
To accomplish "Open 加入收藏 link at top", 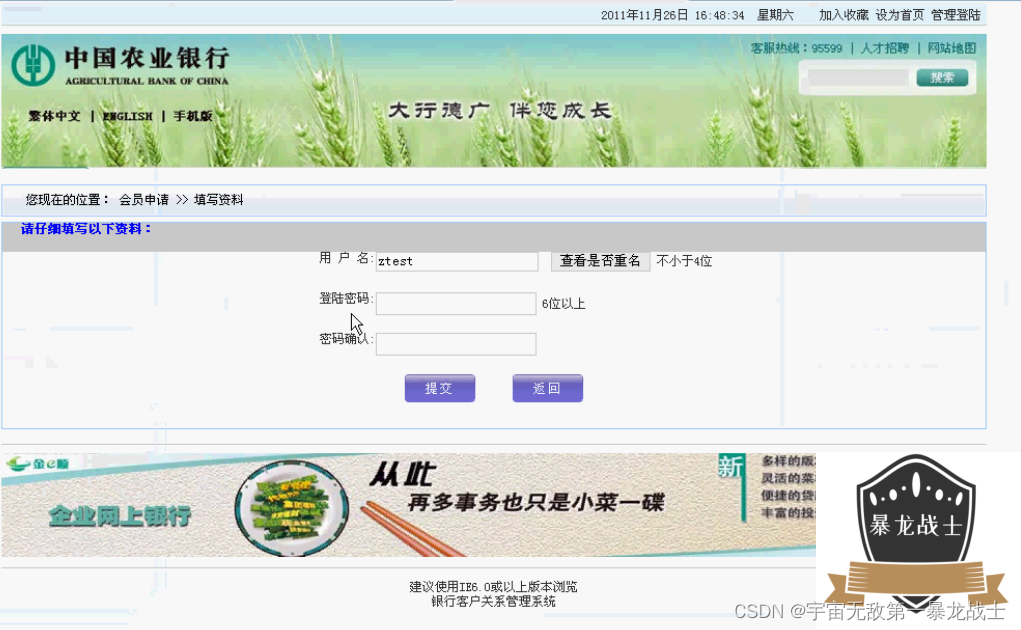I will pos(843,15).
